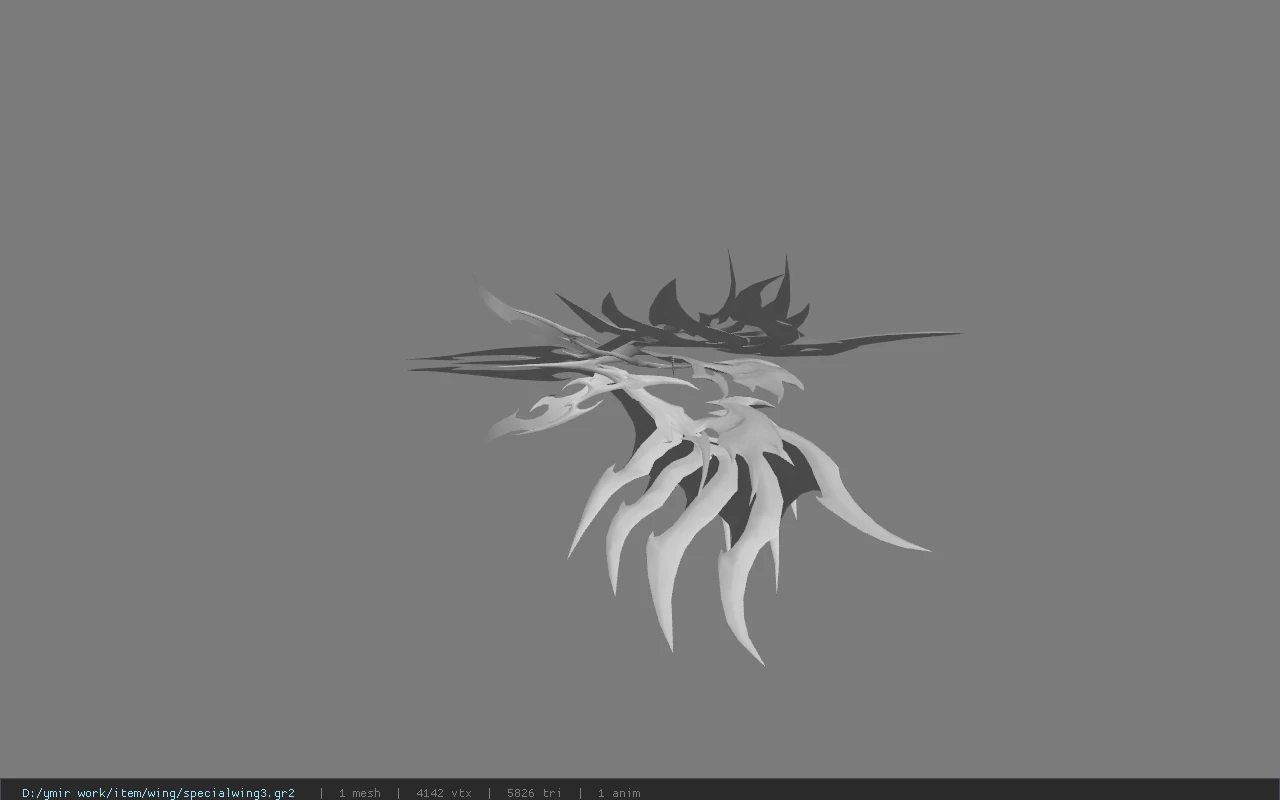Click the '1 anim' status entry
The image size is (1280, 800).
tap(619, 793)
